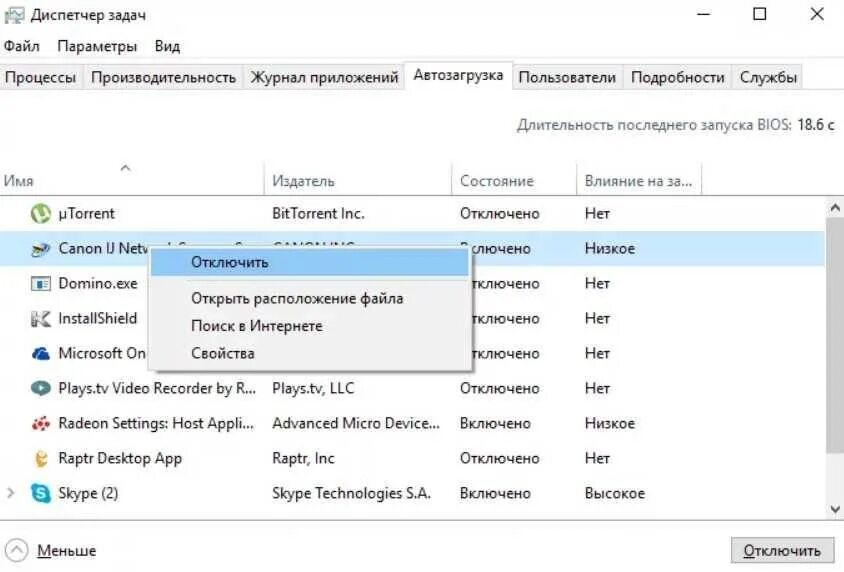Click the Низкое impact value for Canon
The width and height of the screenshot is (844, 572).
[610, 249]
